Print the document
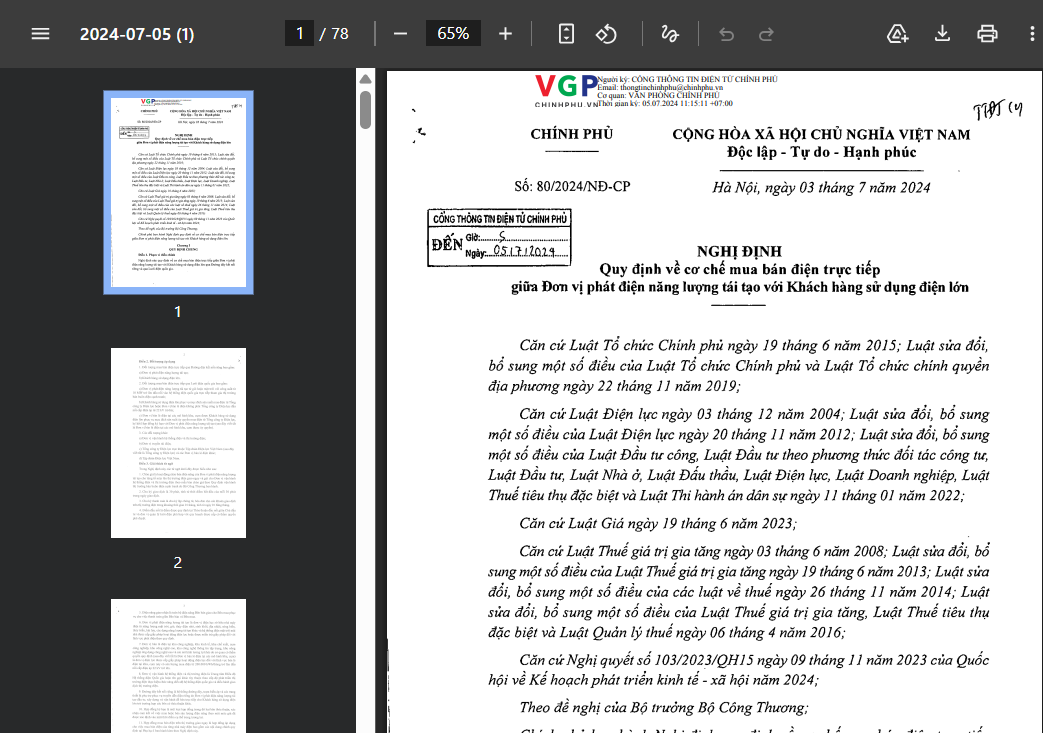The image size is (1043, 733). pyautogui.click(x=987, y=33)
